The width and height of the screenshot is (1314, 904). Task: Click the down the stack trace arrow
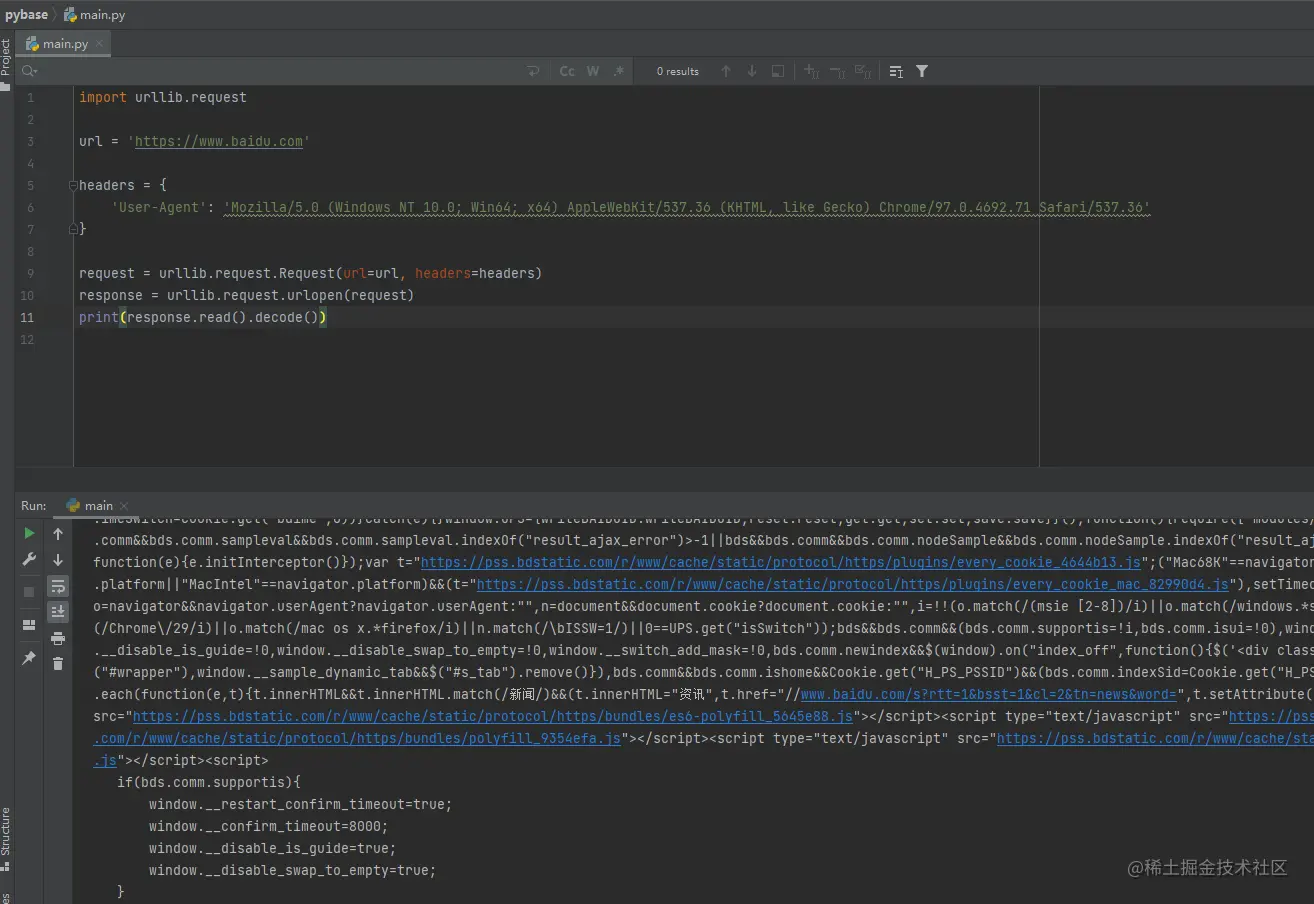tap(58, 560)
